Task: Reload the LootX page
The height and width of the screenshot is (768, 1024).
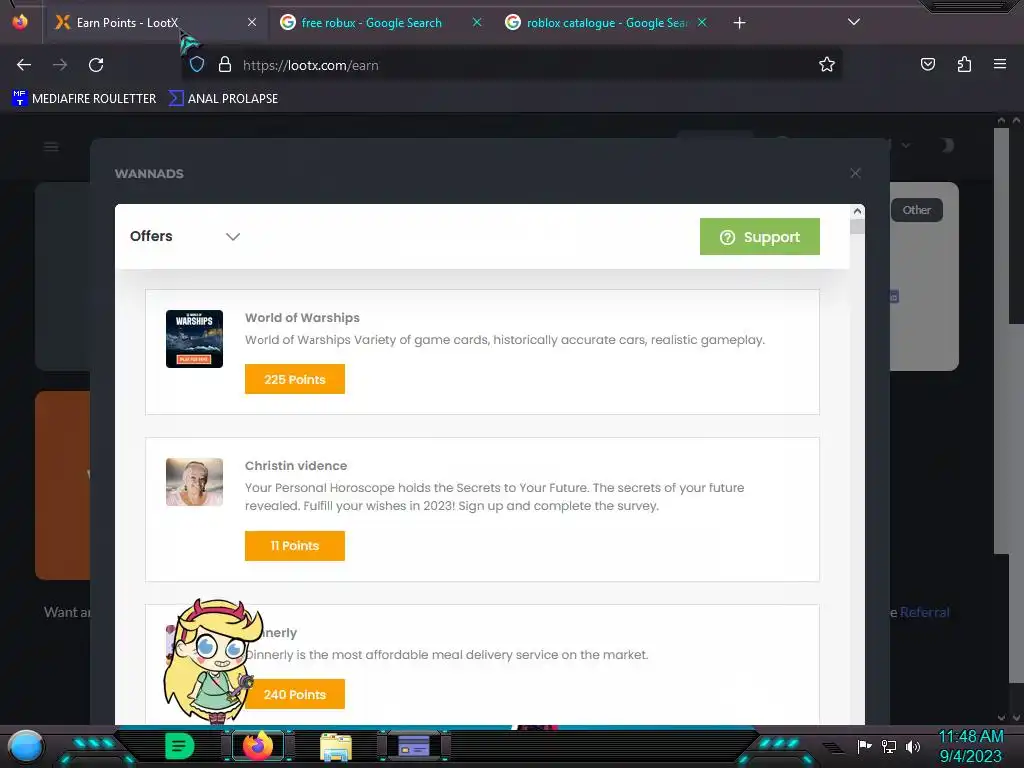Action: (96, 65)
